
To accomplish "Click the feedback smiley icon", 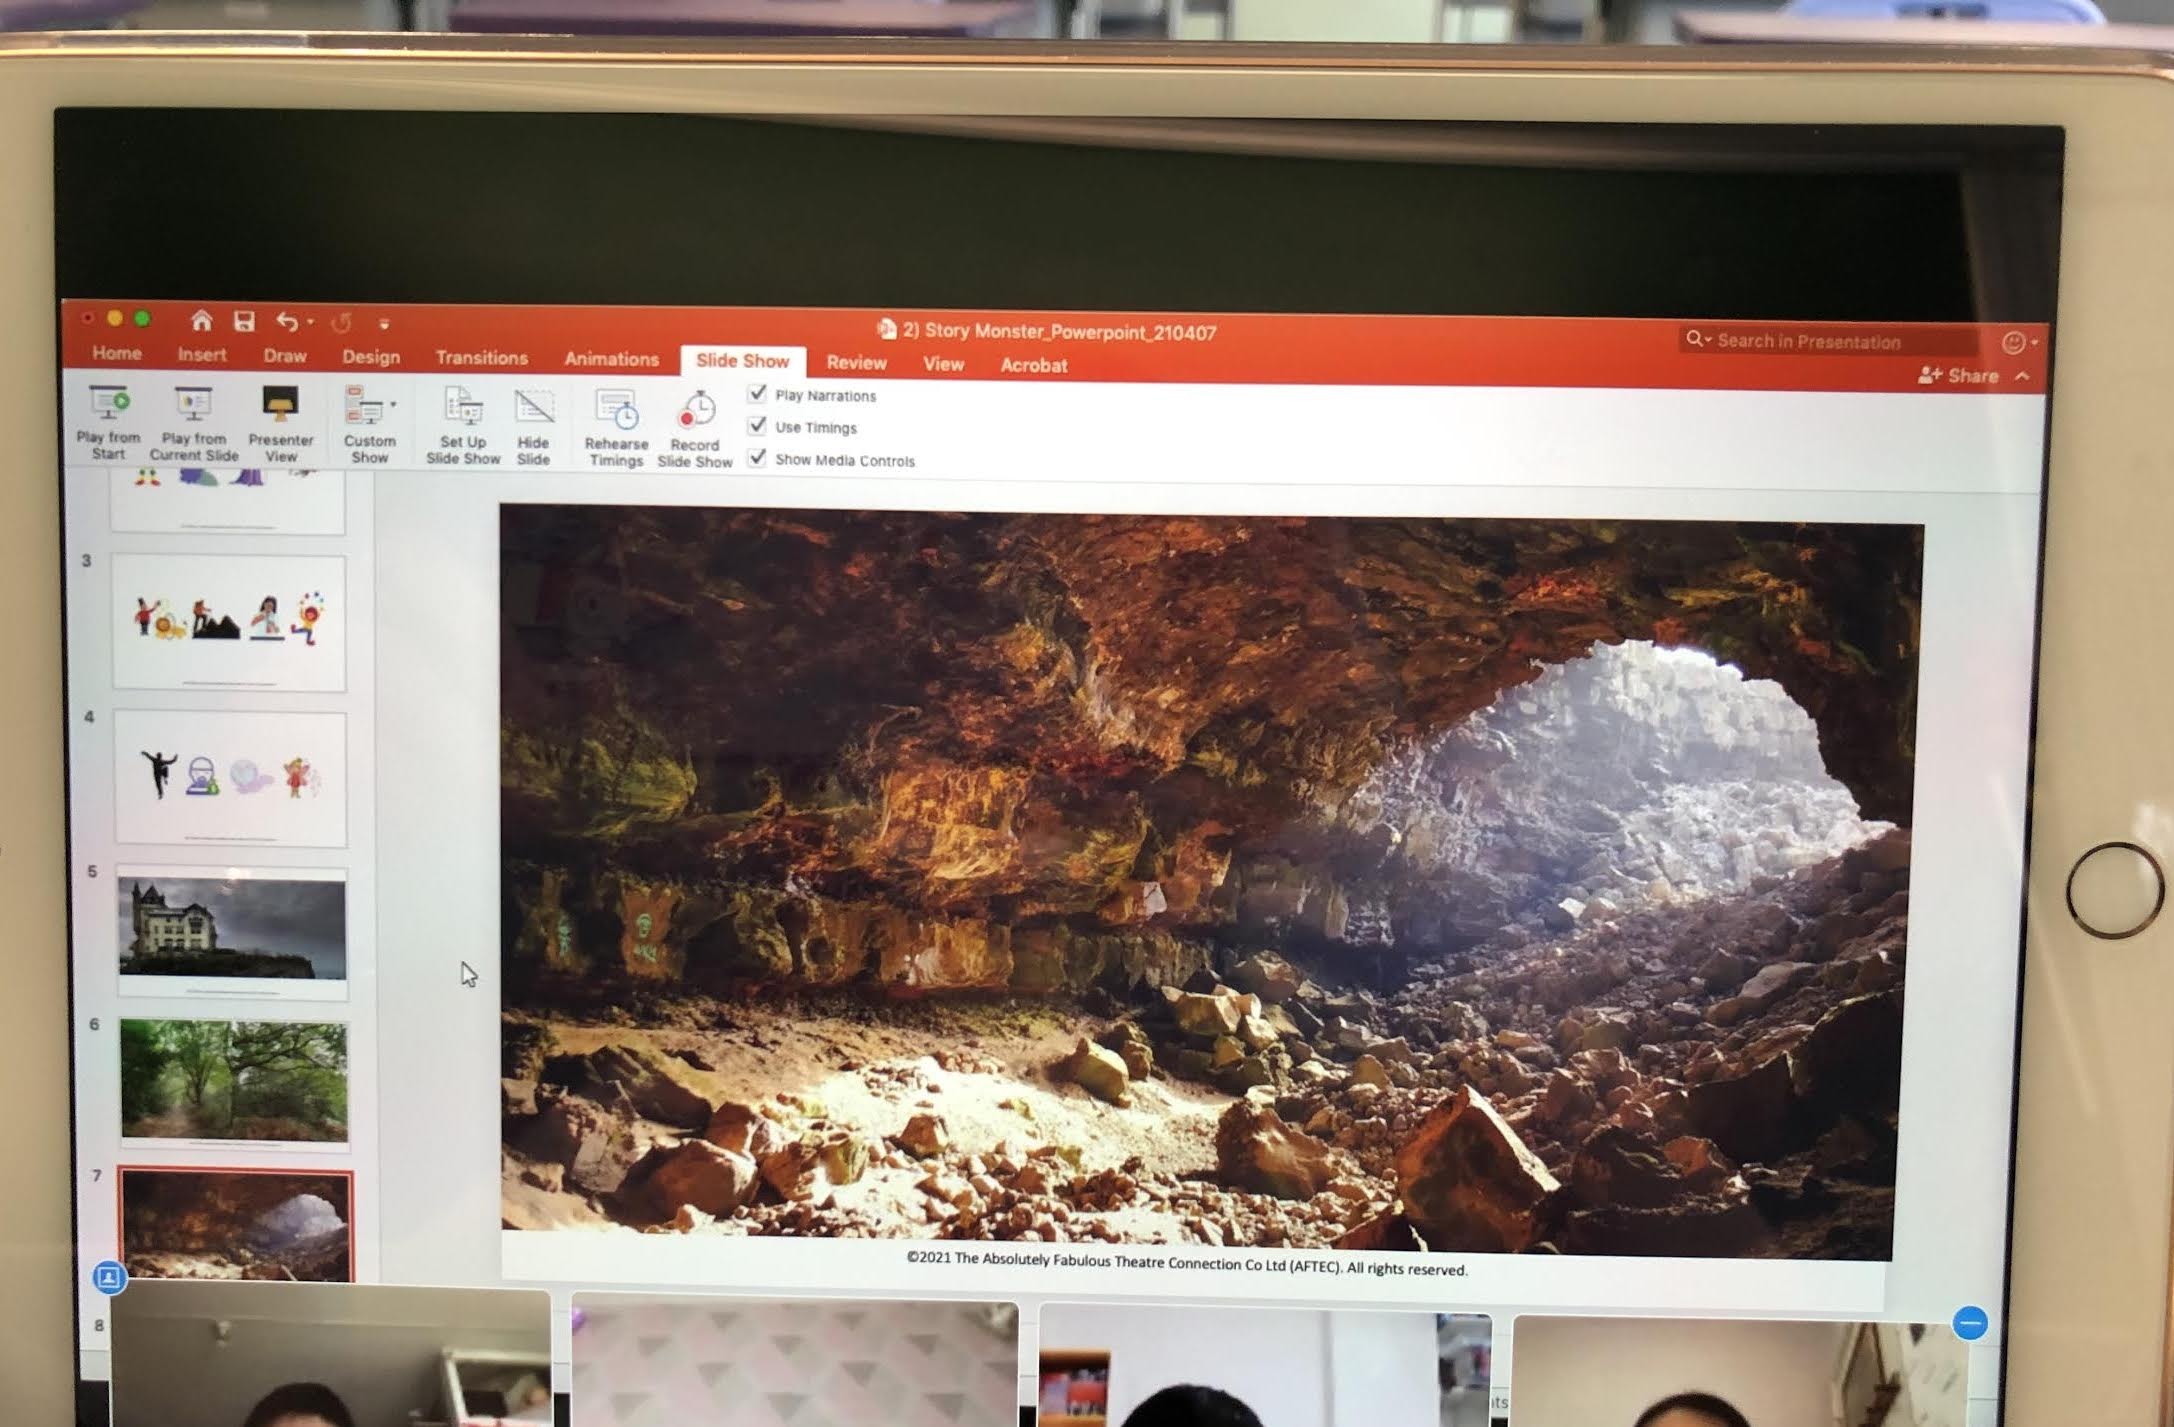I will [x=2014, y=343].
